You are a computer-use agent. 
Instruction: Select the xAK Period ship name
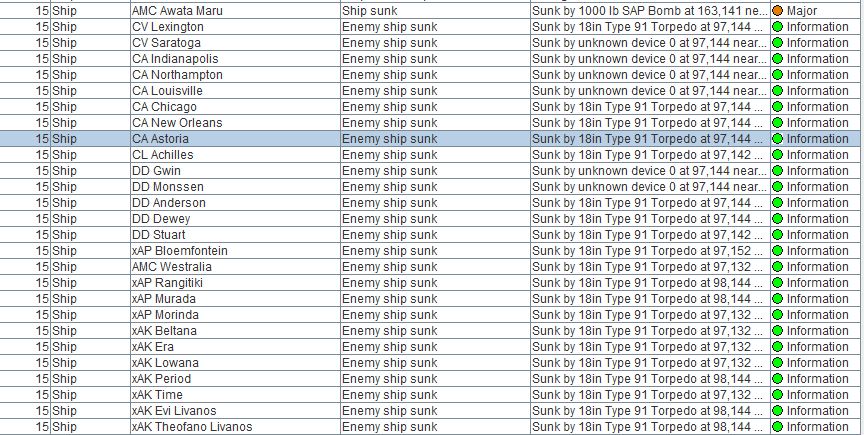[161, 378]
